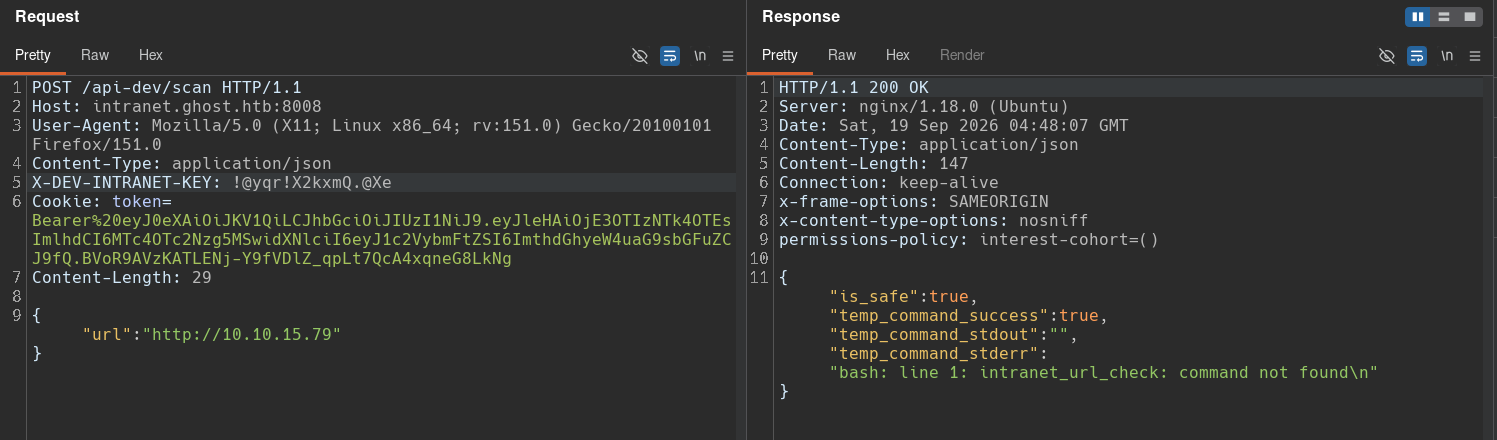Click response Content-Length: 147 header
1497x440 pixels.
click(x=874, y=163)
